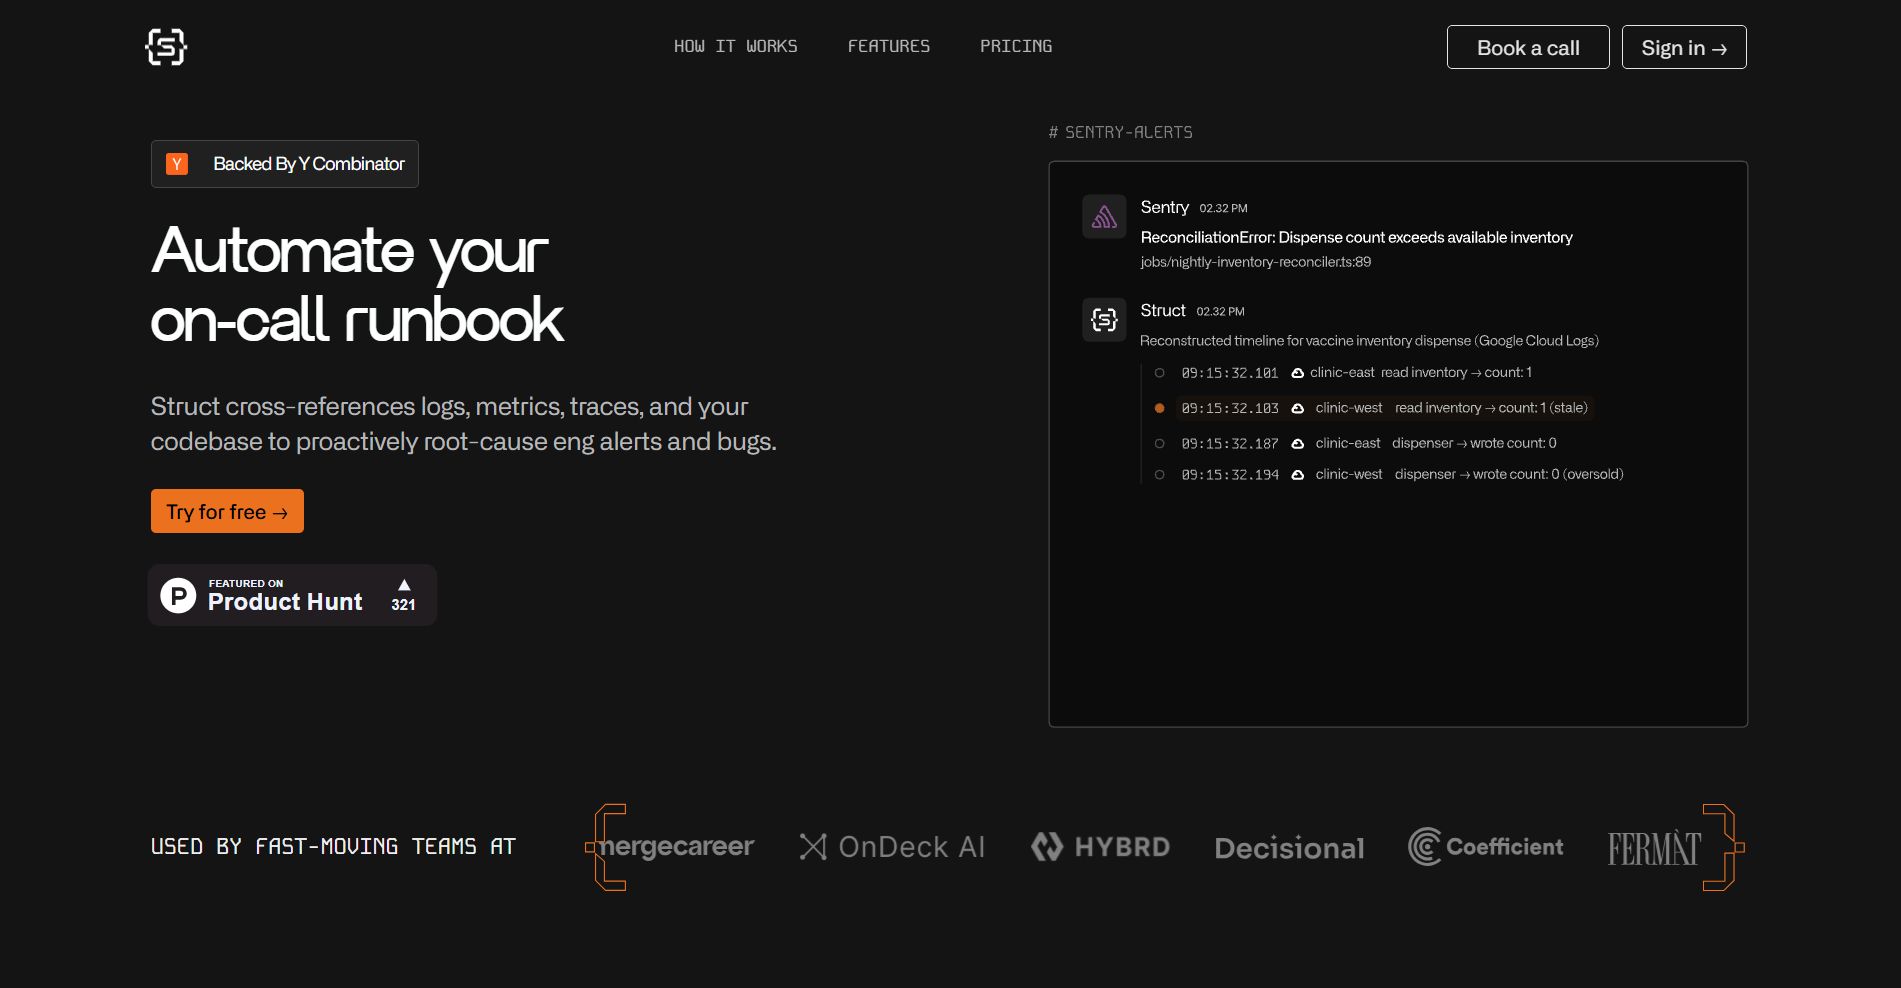Image resolution: width=1901 pixels, height=988 pixels.
Task: Click the Book a call button
Action: 1528,47
